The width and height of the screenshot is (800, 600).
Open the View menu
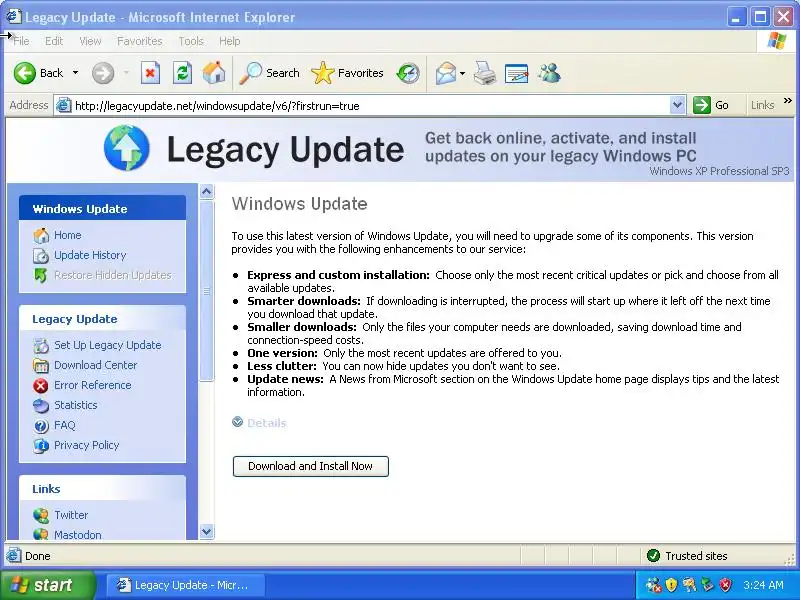coord(90,41)
